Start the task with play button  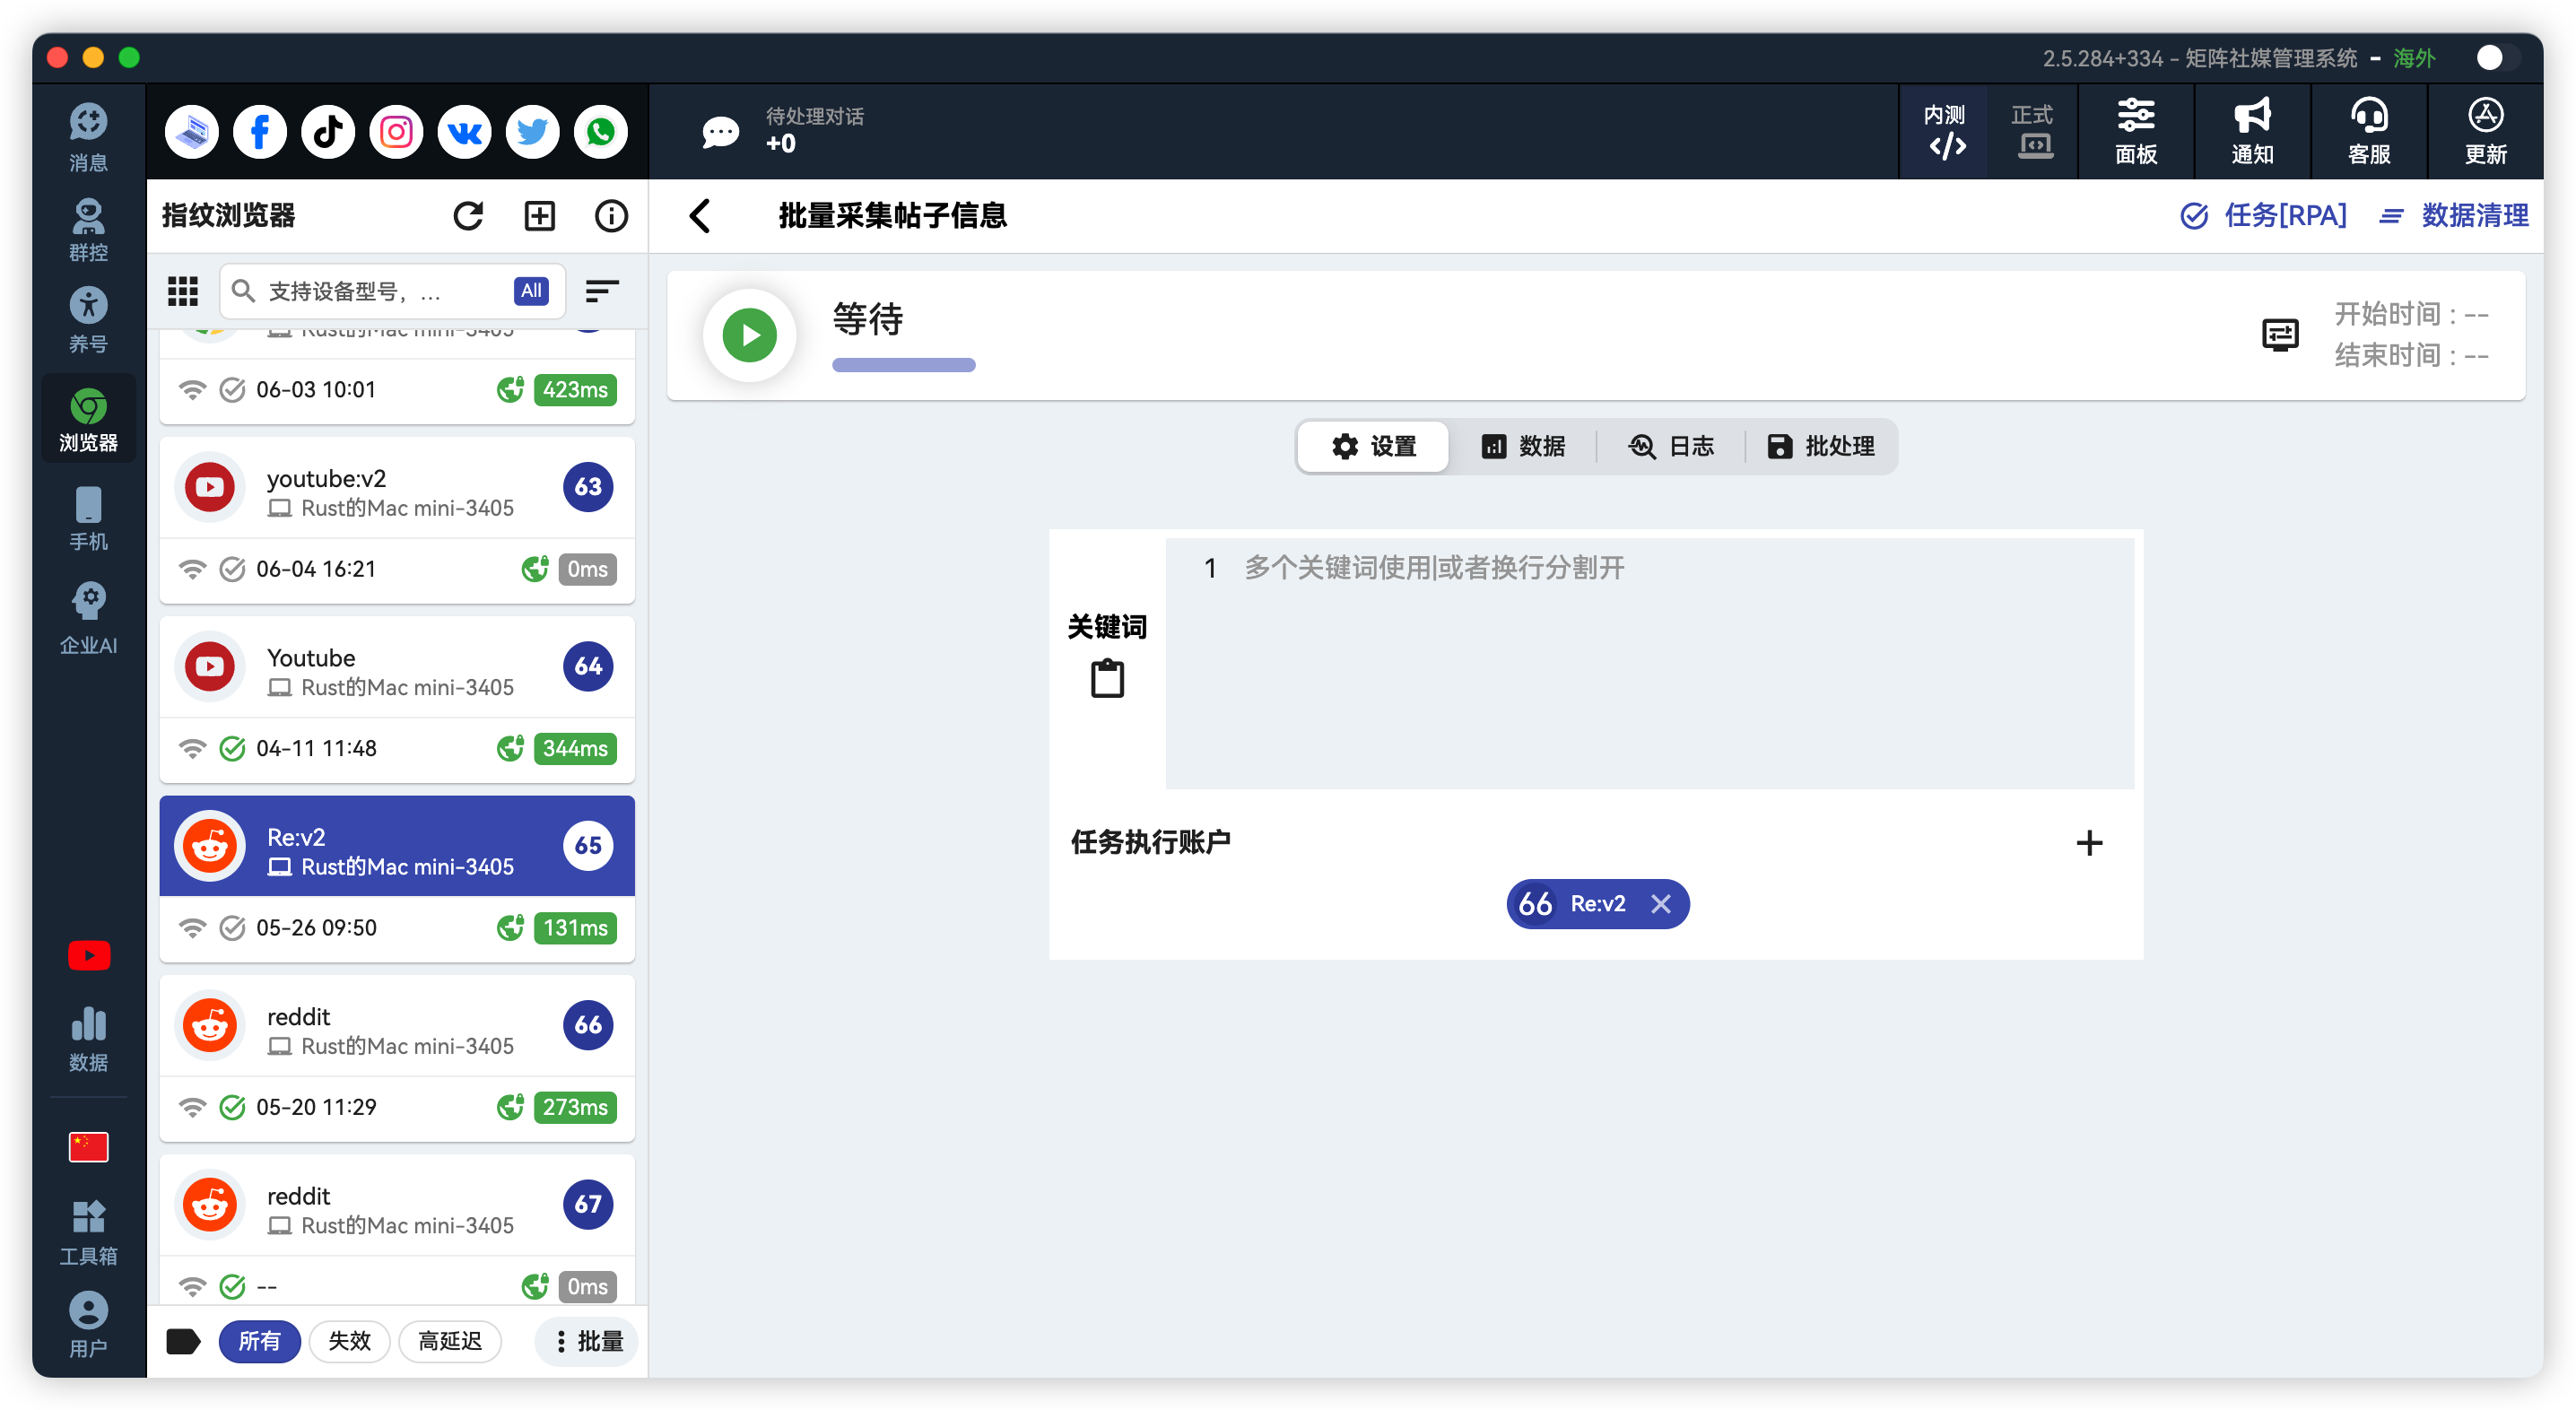point(749,335)
